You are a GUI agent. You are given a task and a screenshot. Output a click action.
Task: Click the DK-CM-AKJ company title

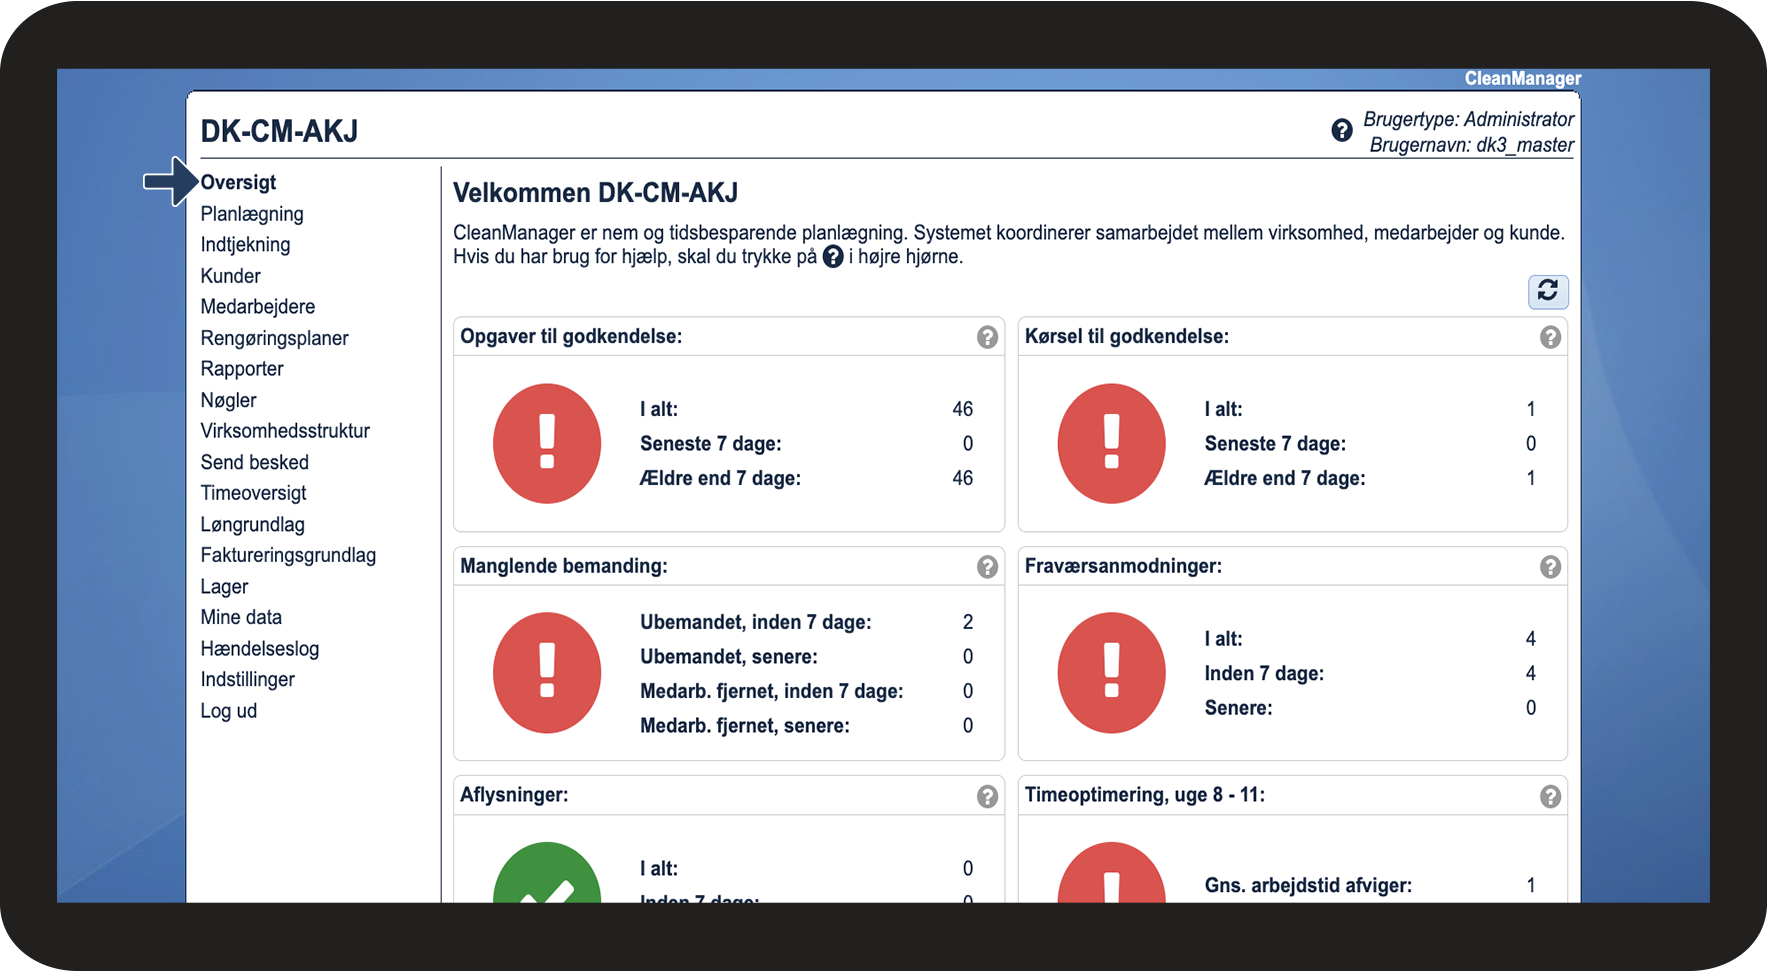(x=279, y=131)
